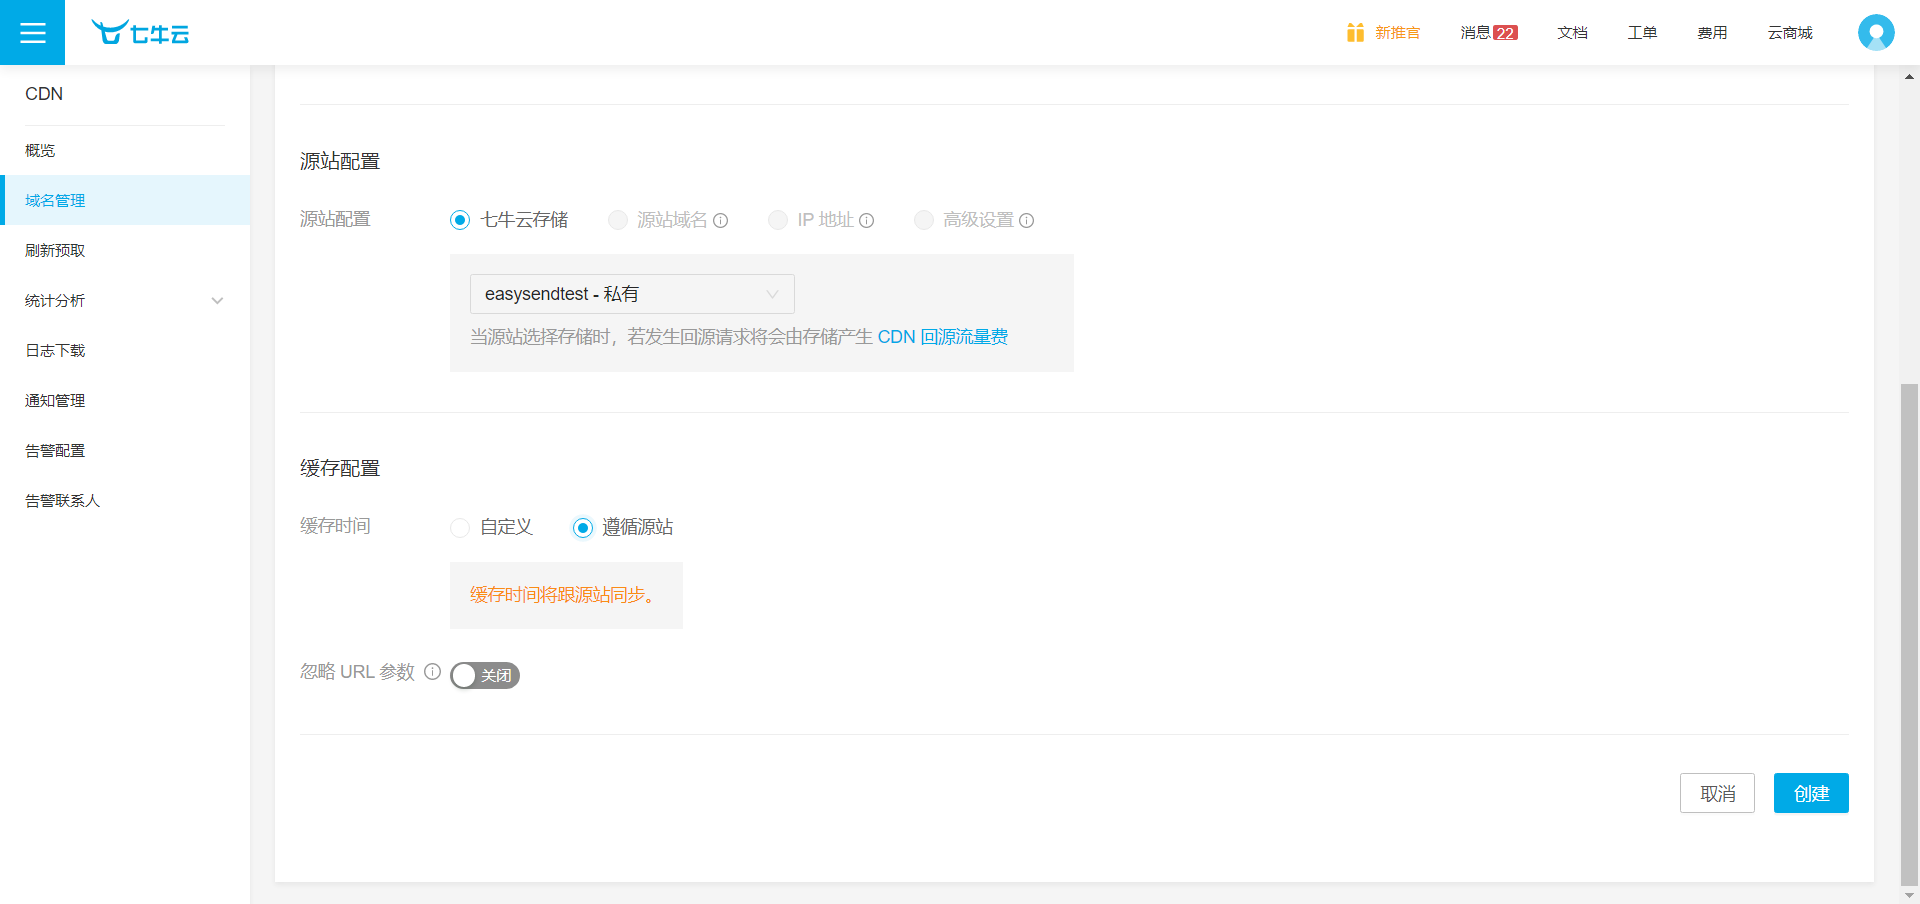Click info icon beside IP 地址
Screen dimensions: 1920x904
click(x=867, y=221)
